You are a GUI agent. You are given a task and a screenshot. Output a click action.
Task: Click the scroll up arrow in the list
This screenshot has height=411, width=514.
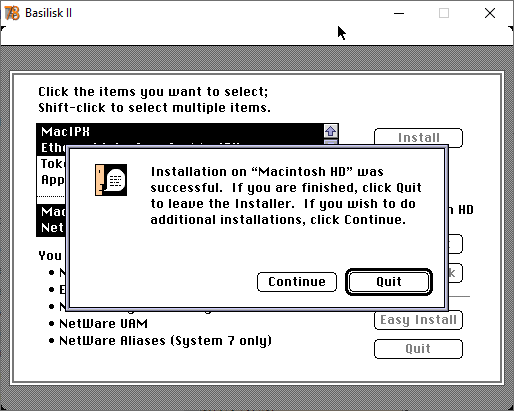point(331,131)
